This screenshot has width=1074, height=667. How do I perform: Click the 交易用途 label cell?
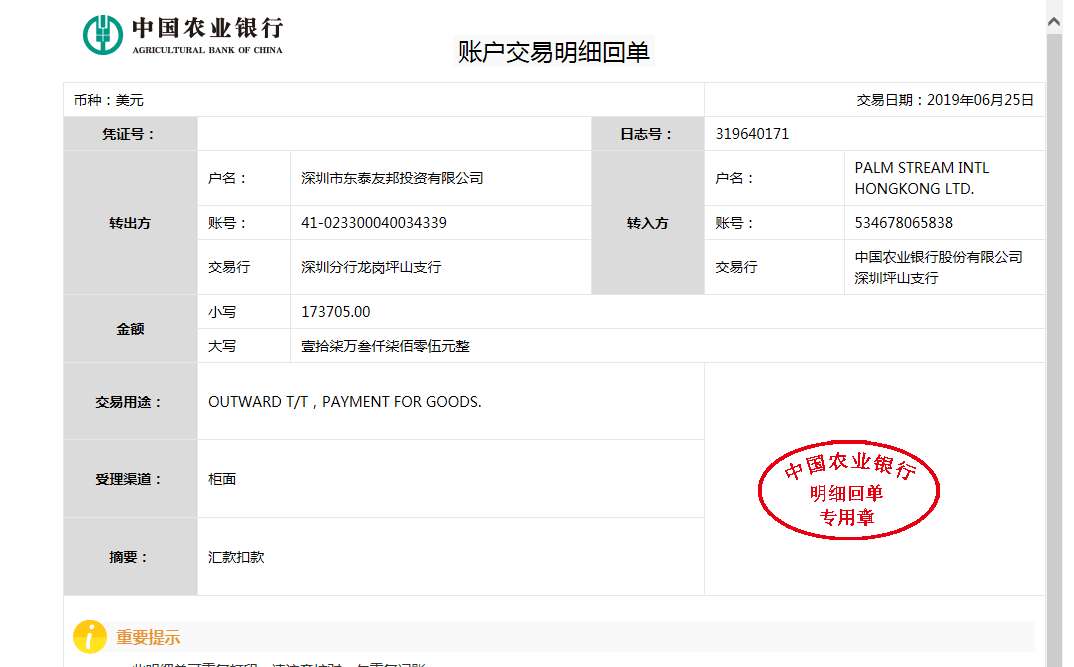click(130, 402)
